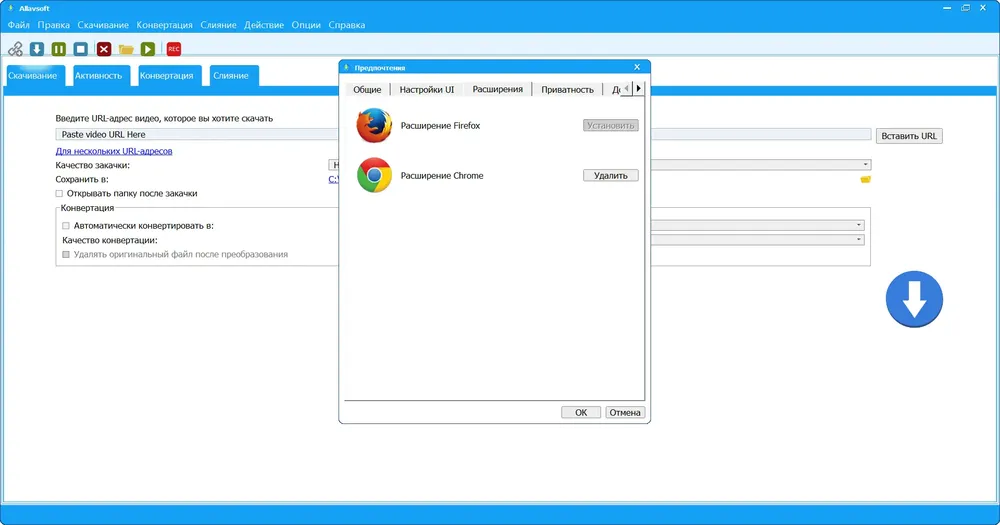The height and width of the screenshot is (525, 1000).
Task: Click the paste URL link icon in toolbar
Action: coord(15,49)
